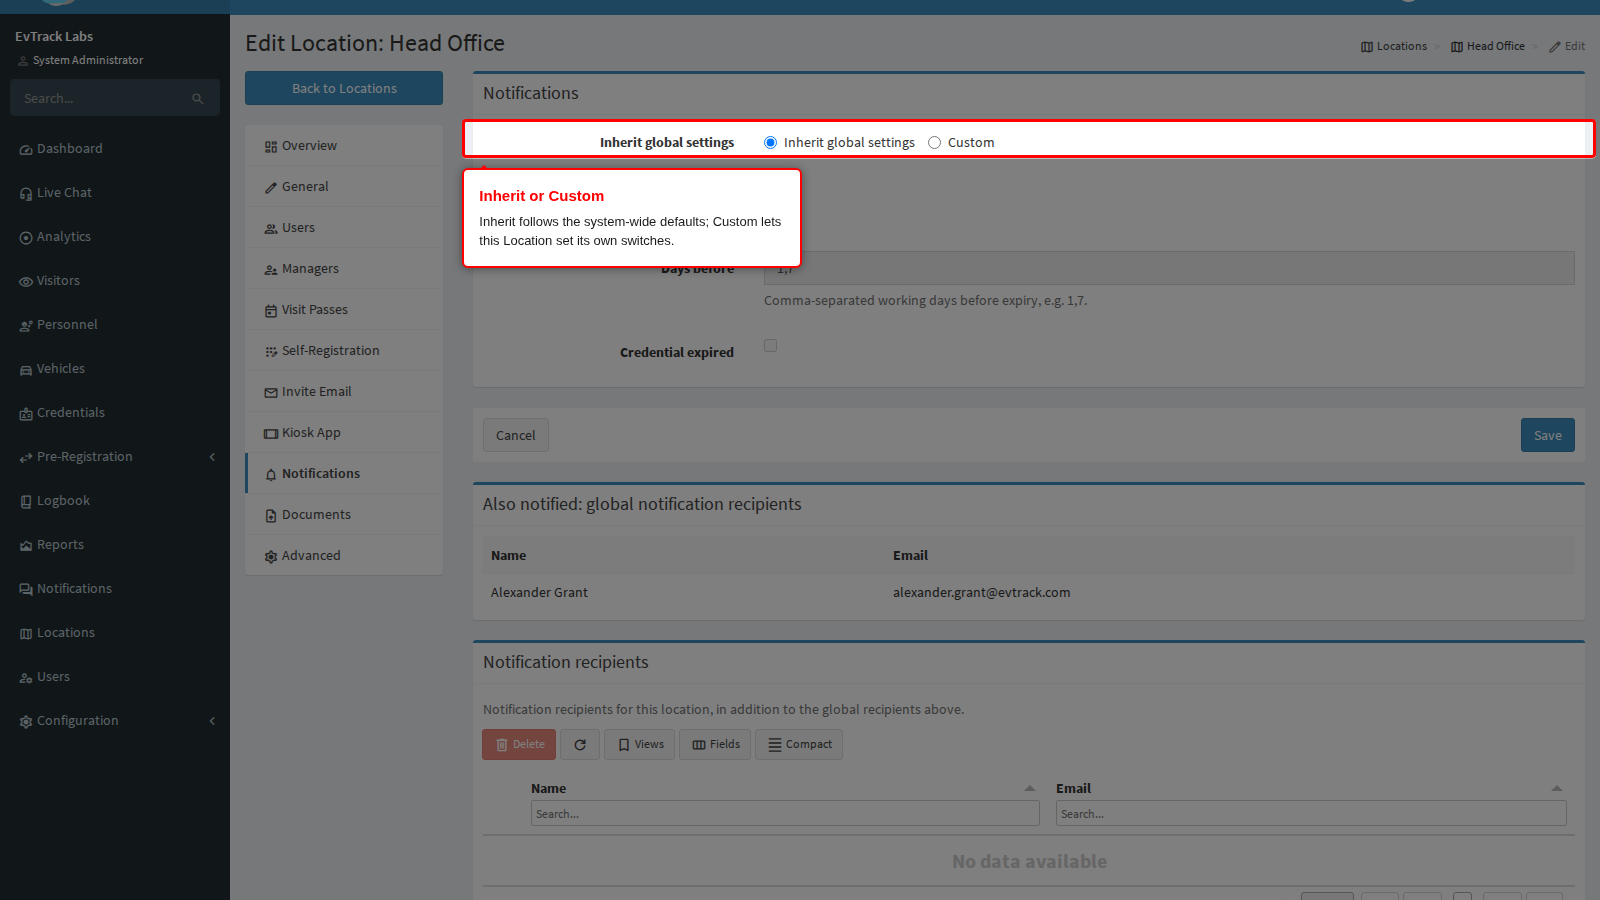Click the refresh recipients icon button
Viewport: 1600px width, 900px height.
tap(580, 745)
